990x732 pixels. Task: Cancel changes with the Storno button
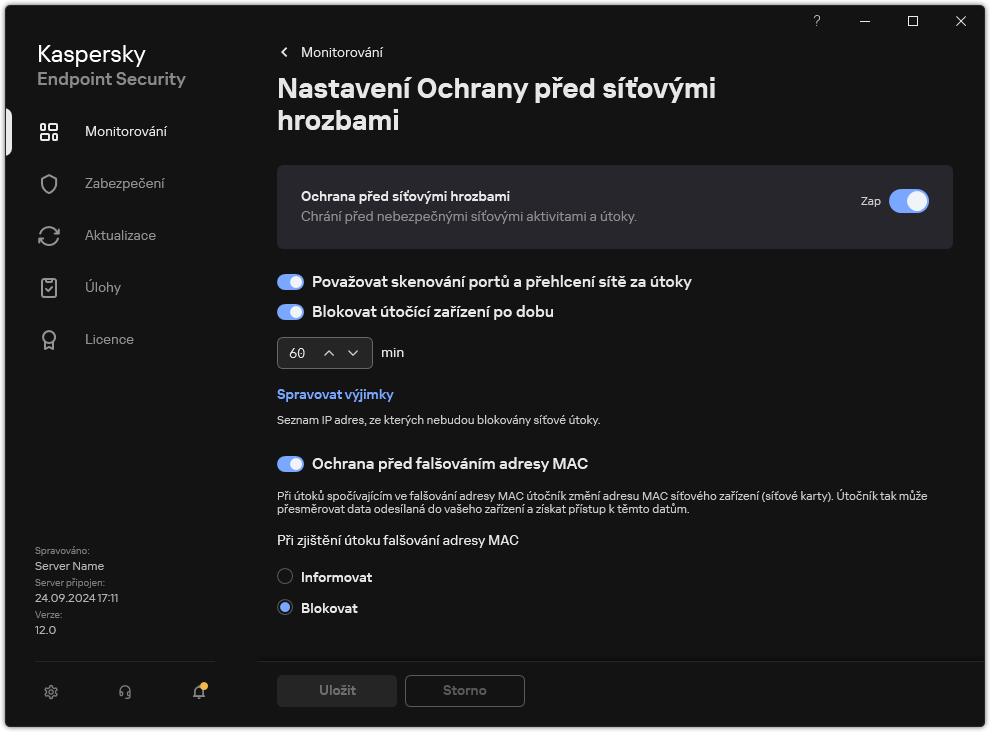464,690
